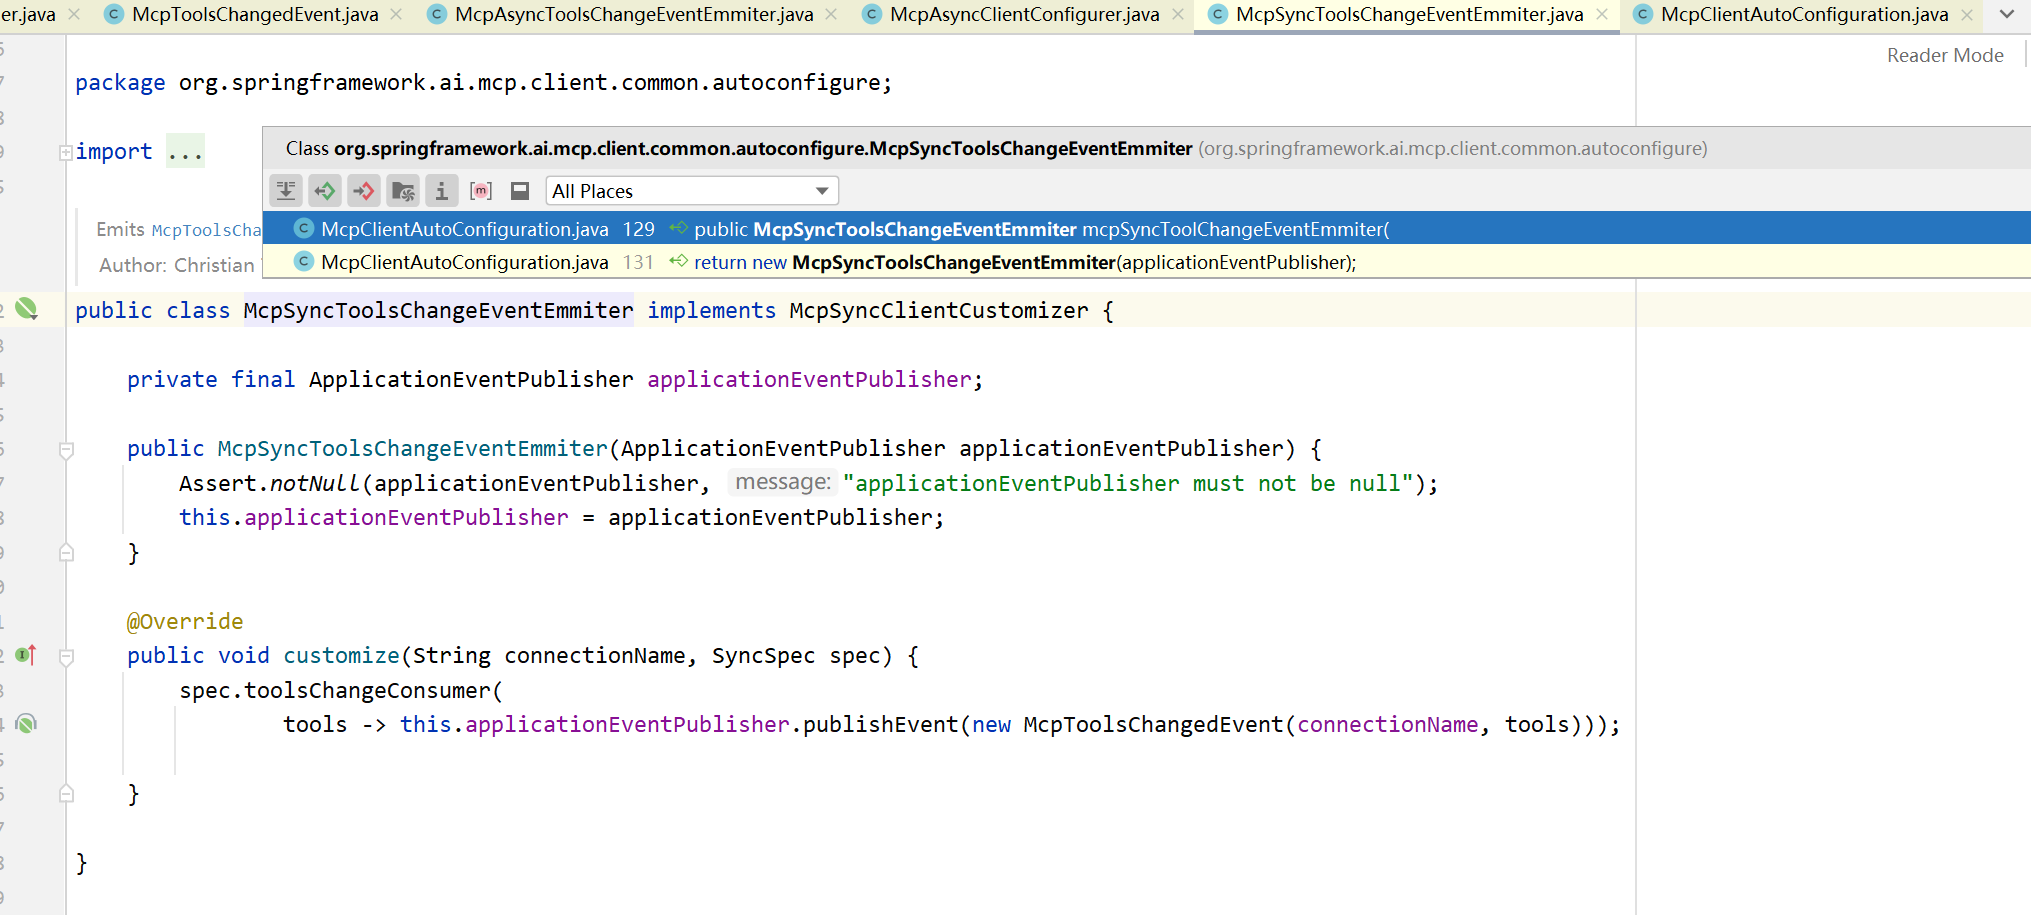Image resolution: width=2031 pixels, height=915 pixels.
Task: Close the McpSyncToolsChangeEventEmmiter.java tab
Action: point(1602,14)
